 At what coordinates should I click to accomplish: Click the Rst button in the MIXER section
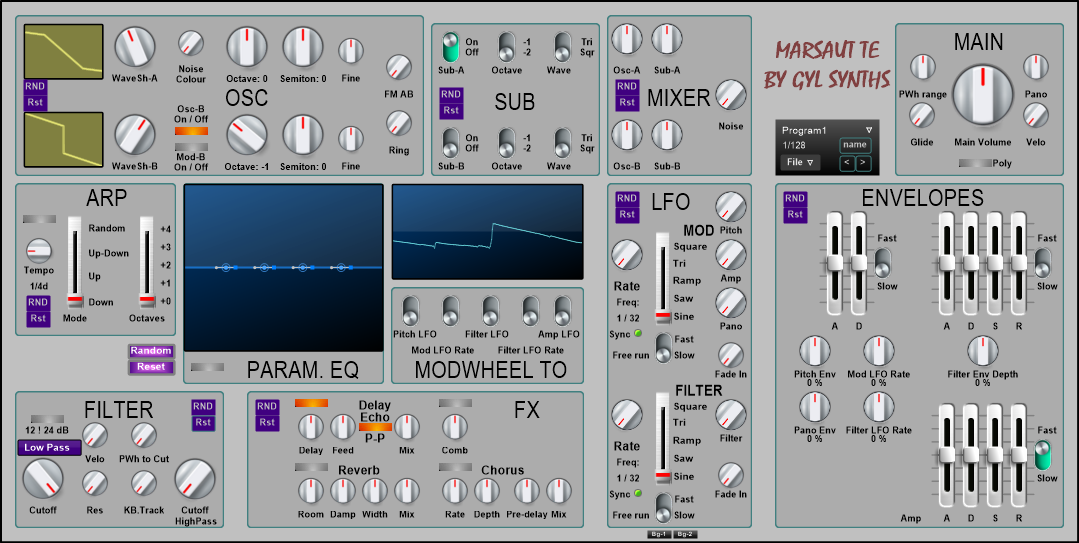point(627,102)
